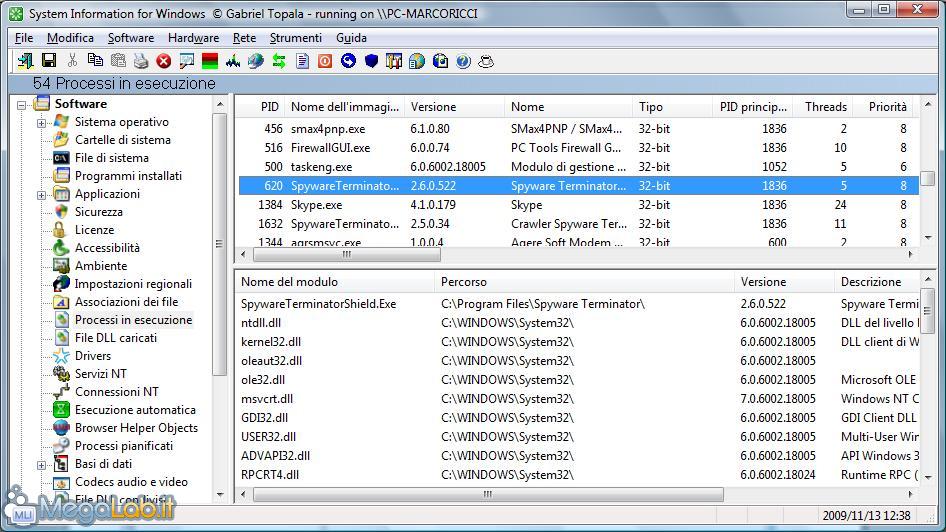Select Cartelle di sistema in tree
This screenshot has width=946, height=532.
tap(122, 140)
